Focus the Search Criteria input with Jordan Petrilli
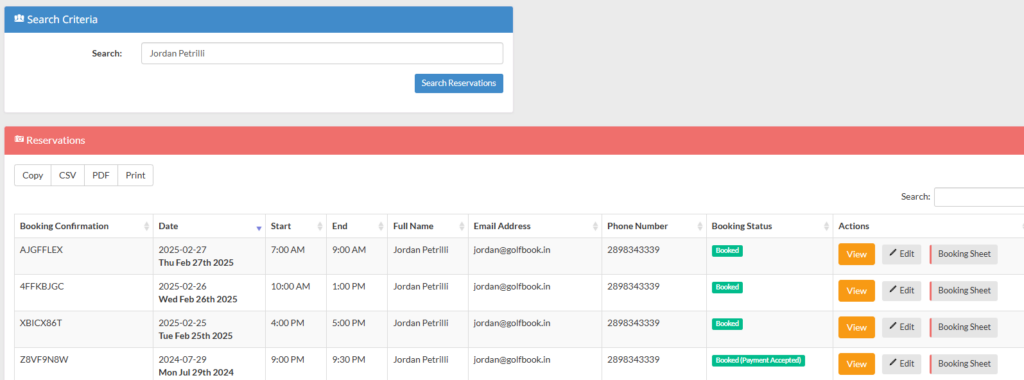 pyautogui.click(x=322, y=54)
